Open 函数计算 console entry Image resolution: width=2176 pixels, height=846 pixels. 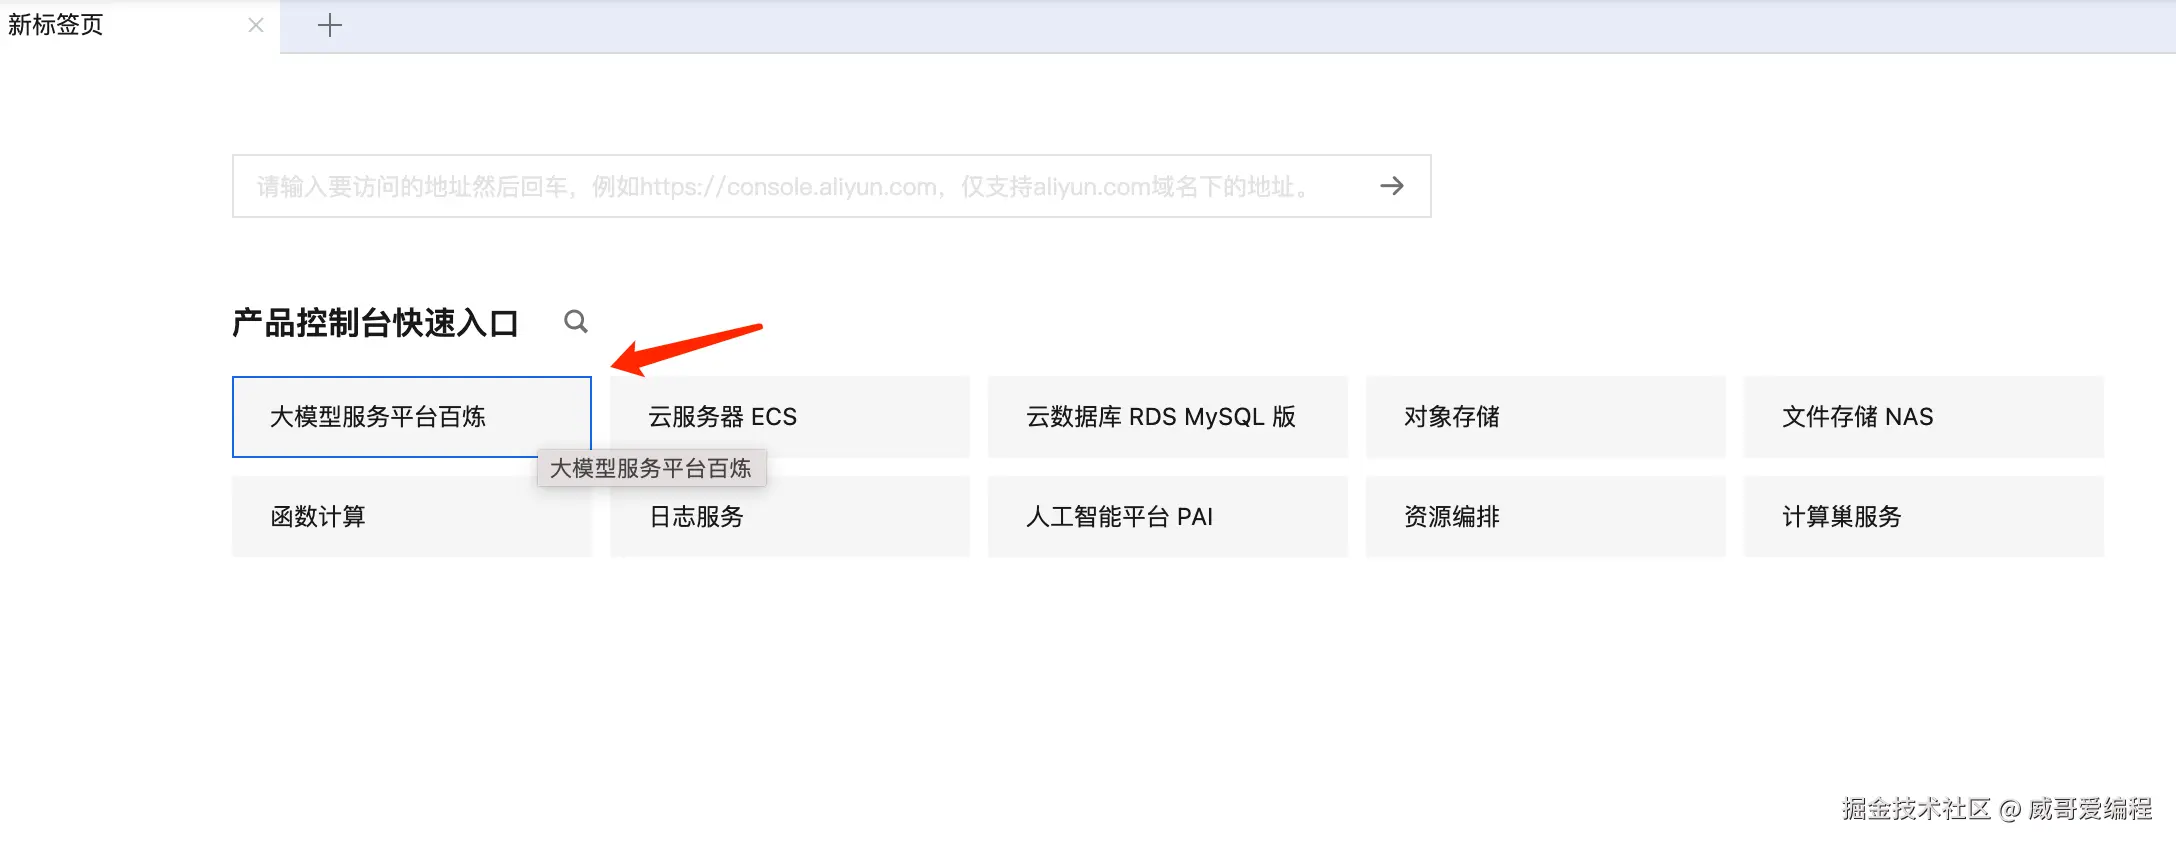click(412, 517)
